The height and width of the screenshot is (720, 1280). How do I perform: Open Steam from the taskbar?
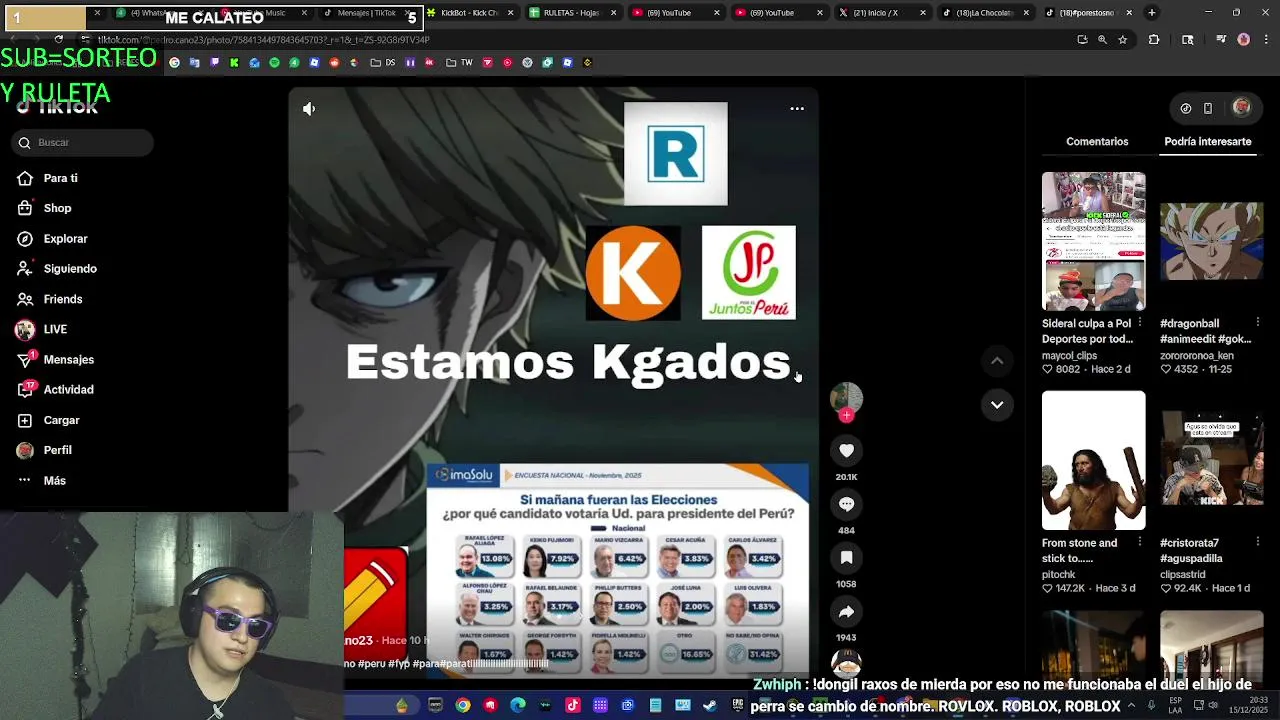click(710, 705)
